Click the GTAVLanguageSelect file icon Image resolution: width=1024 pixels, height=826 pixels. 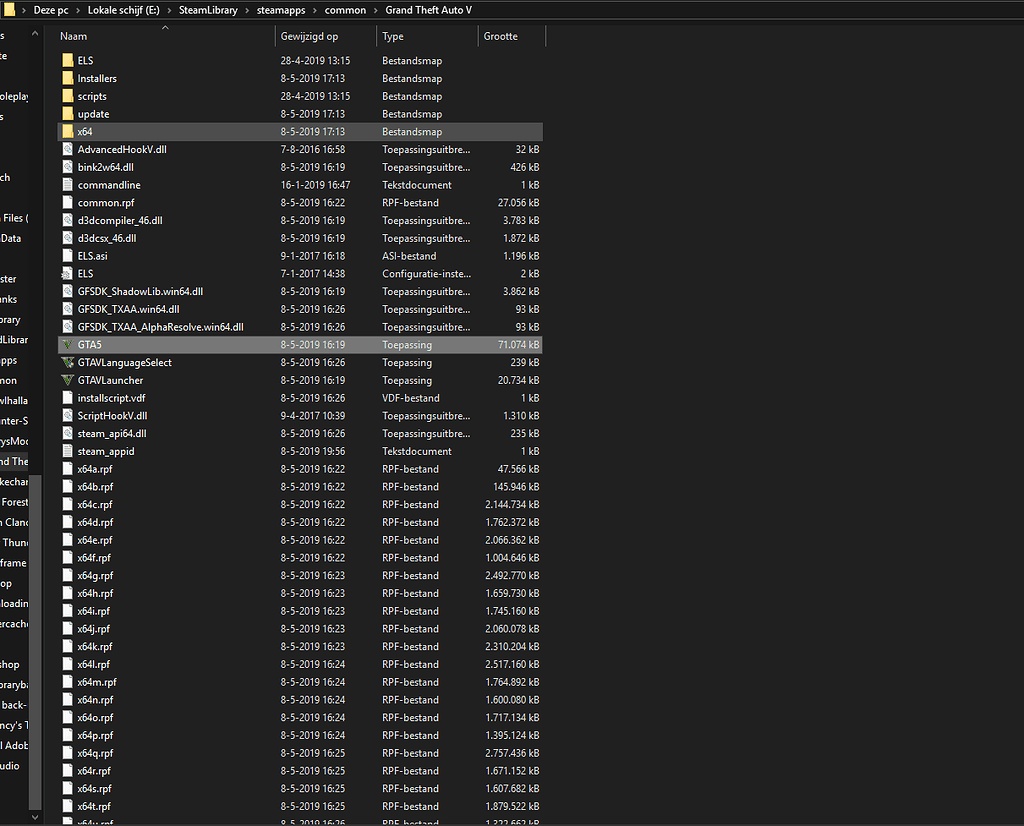[67, 362]
